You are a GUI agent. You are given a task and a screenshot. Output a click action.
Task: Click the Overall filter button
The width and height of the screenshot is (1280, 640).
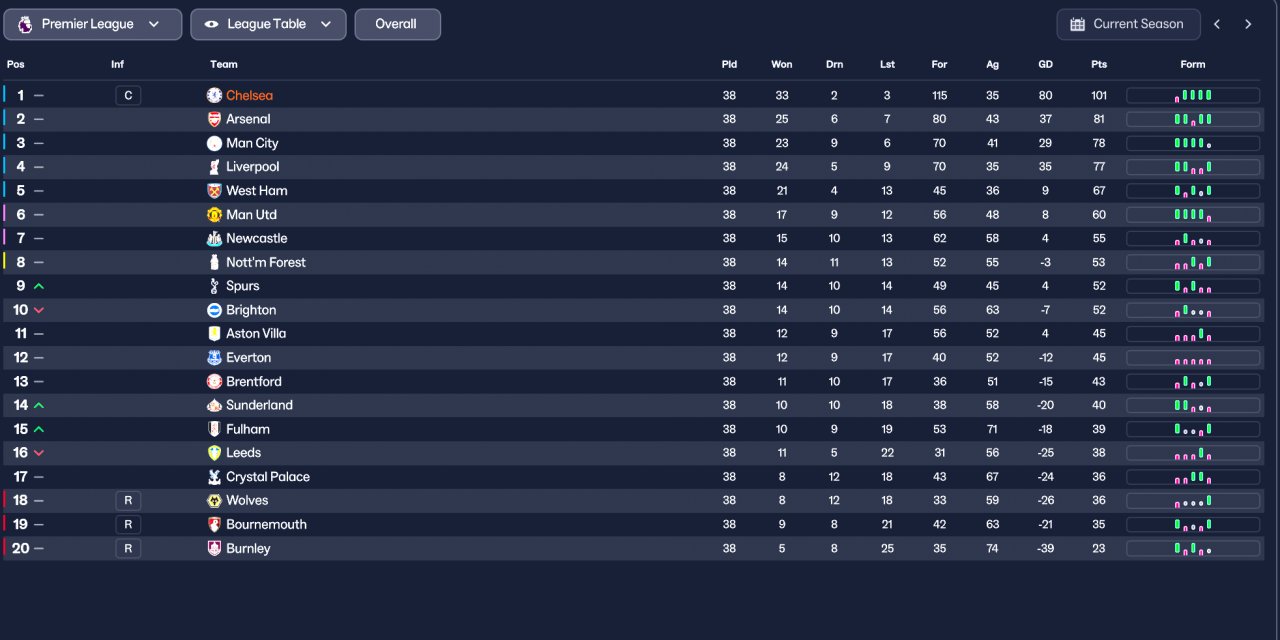[x=397, y=25]
